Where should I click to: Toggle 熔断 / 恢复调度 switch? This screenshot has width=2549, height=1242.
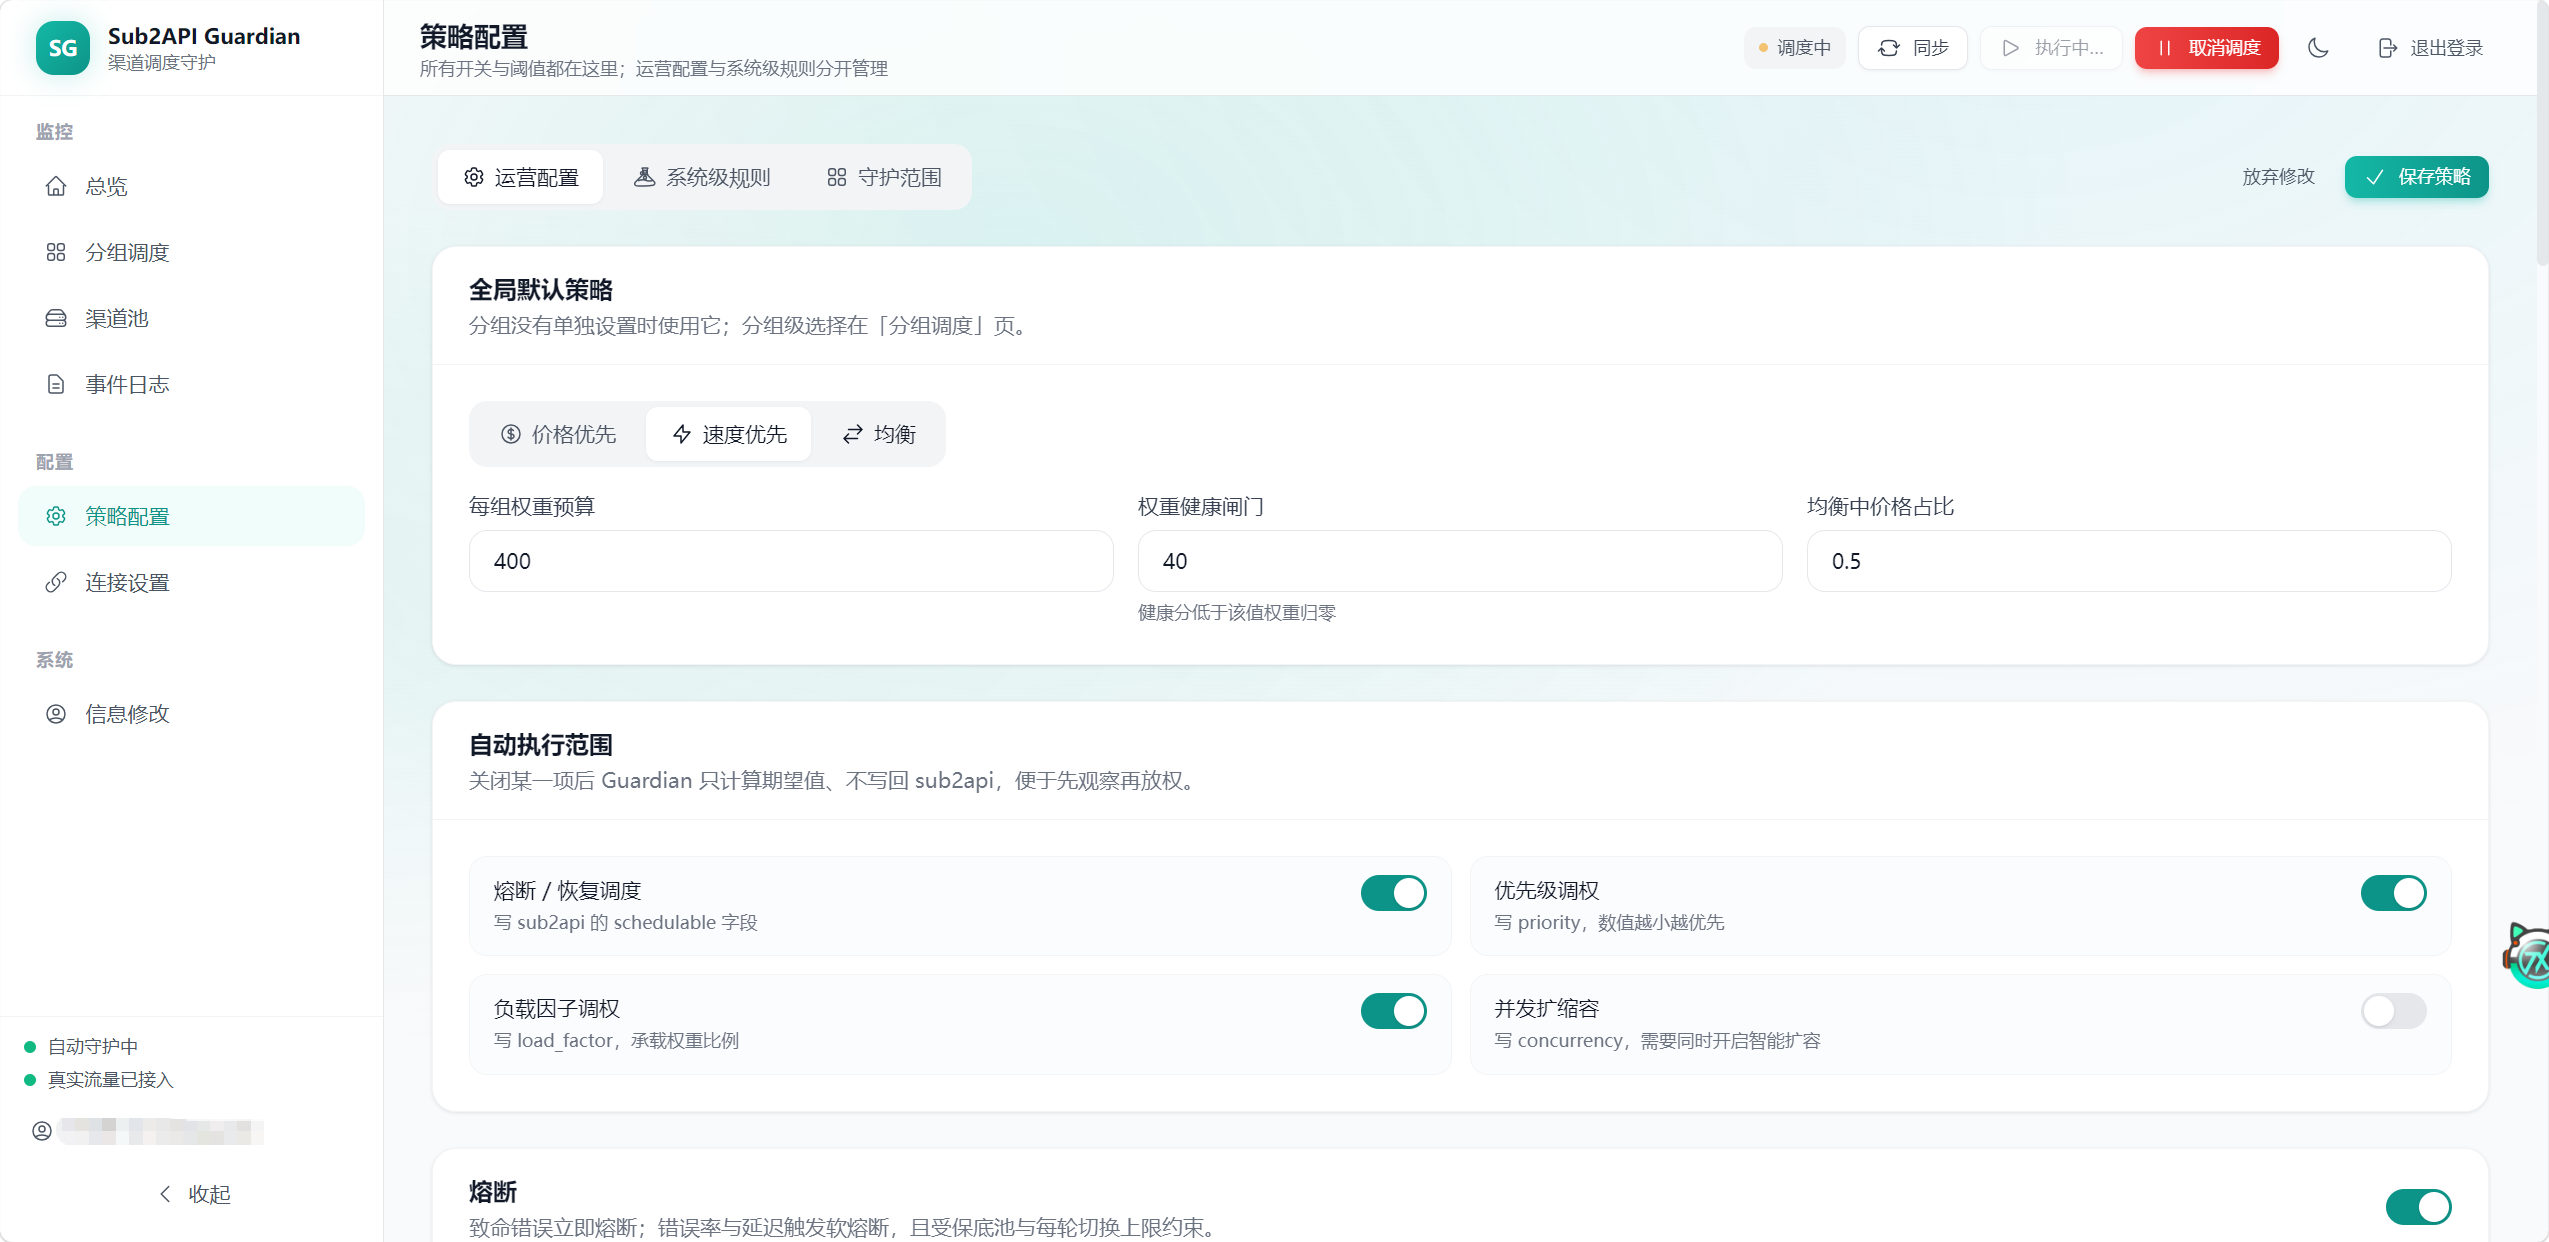pyautogui.click(x=1393, y=893)
